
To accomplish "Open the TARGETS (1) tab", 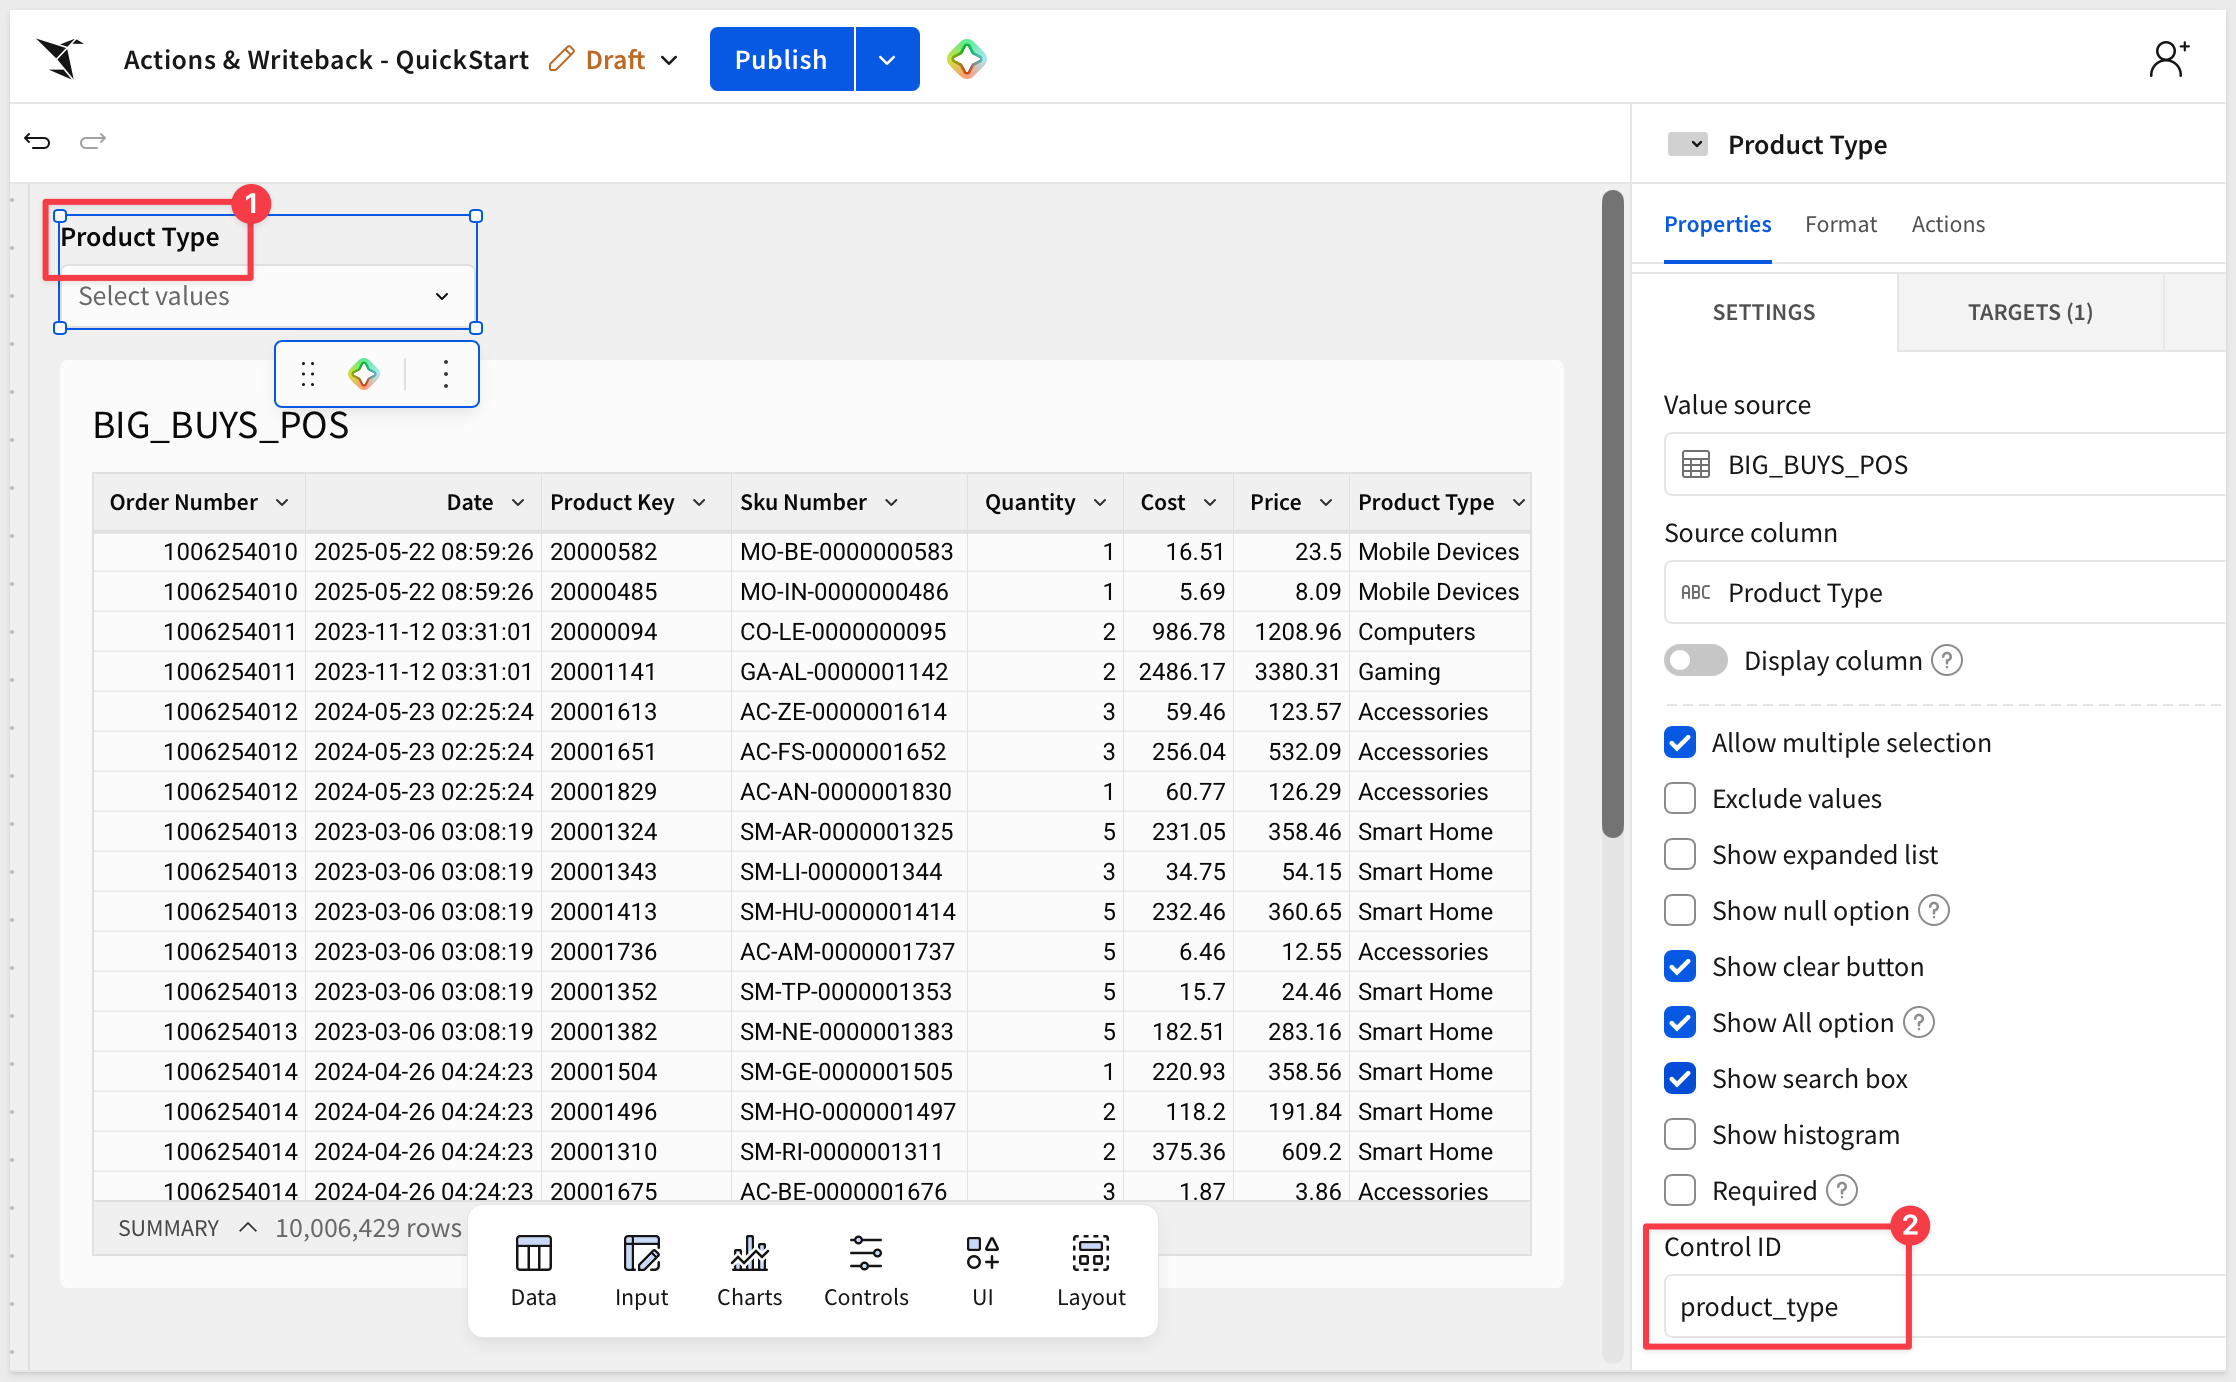I will point(2030,312).
